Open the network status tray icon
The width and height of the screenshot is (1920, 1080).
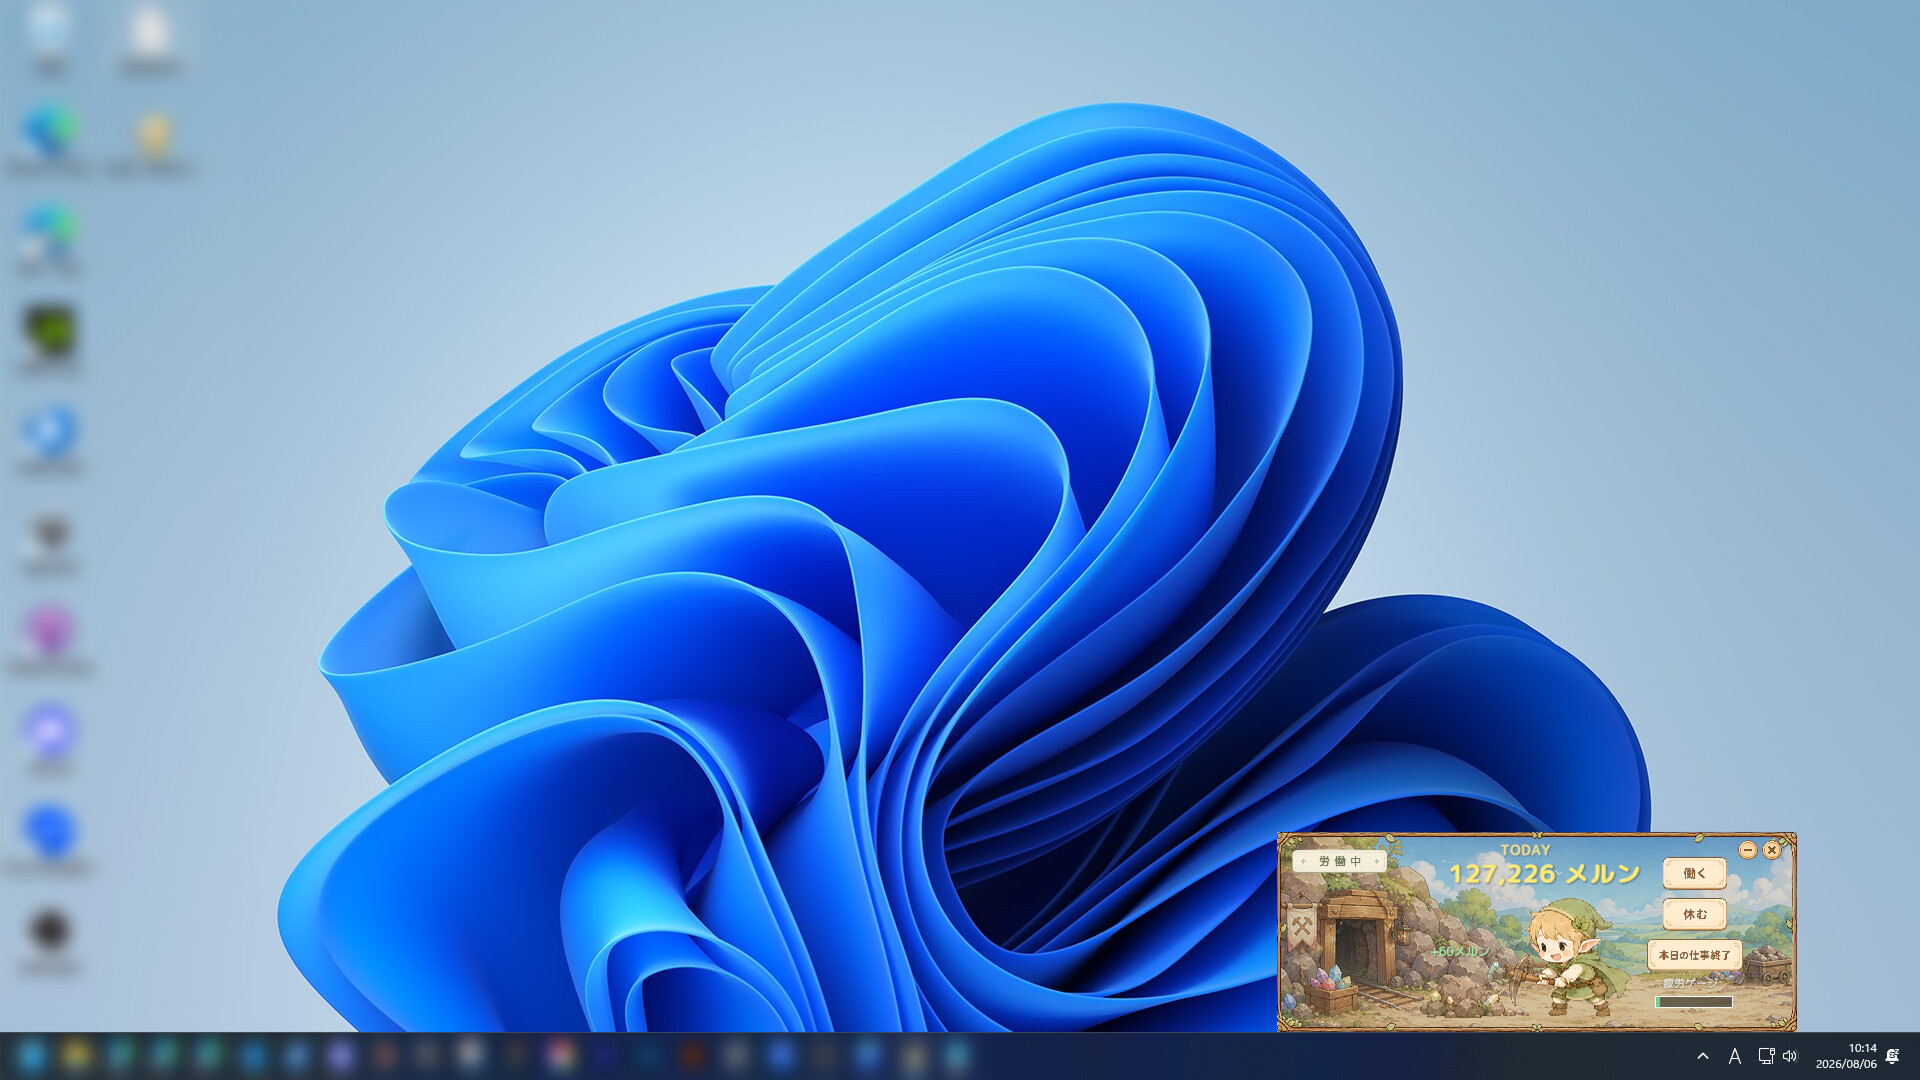pos(1766,1056)
